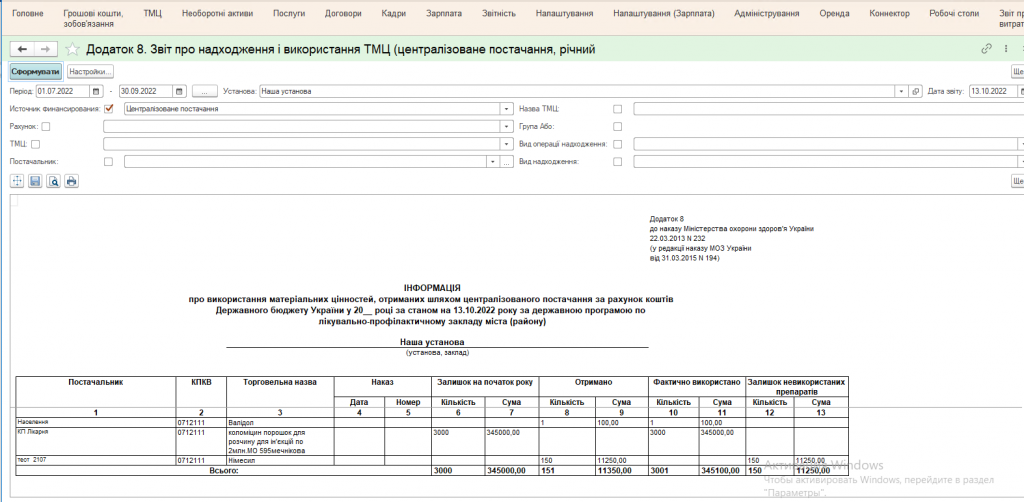Open calendar for period end date
The width and height of the screenshot is (1024, 502).
pyautogui.click(x=178, y=91)
